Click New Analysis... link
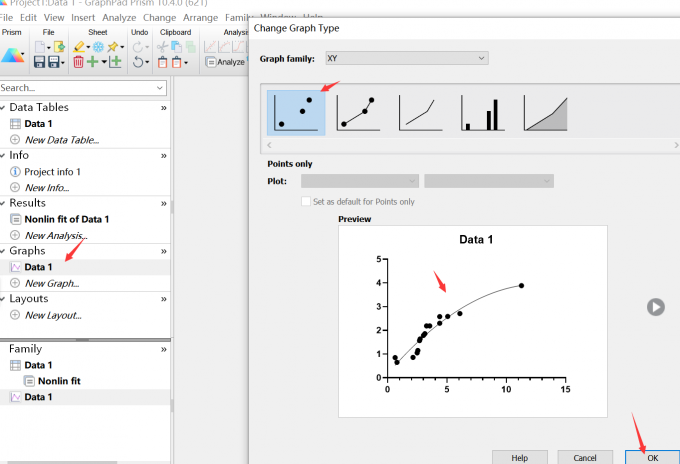The height and width of the screenshot is (464, 680). coord(56,235)
